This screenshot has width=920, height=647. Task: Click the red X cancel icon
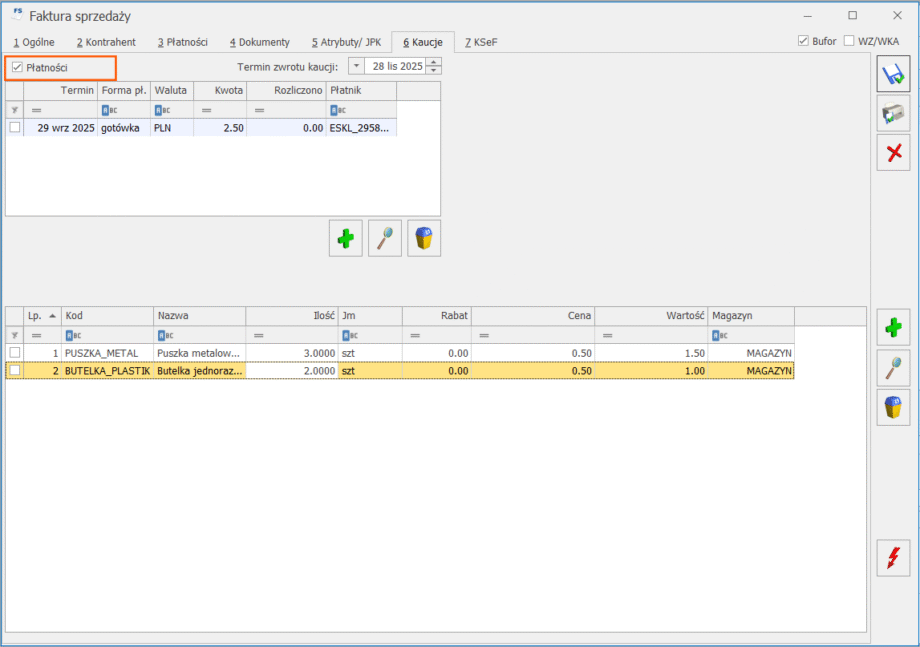893,152
